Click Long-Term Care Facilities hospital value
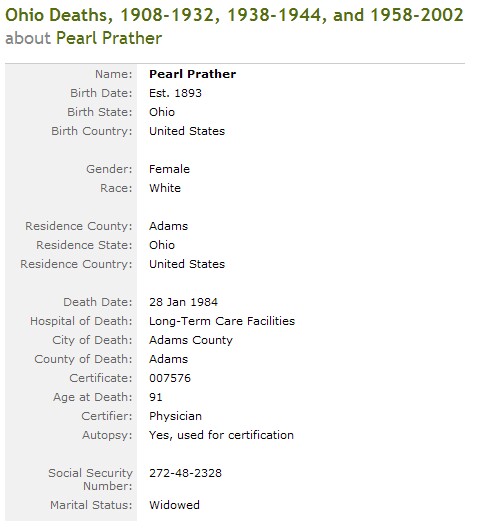Viewport: 479px width, 530px height. pyautogui.click(x=222, y=321)
